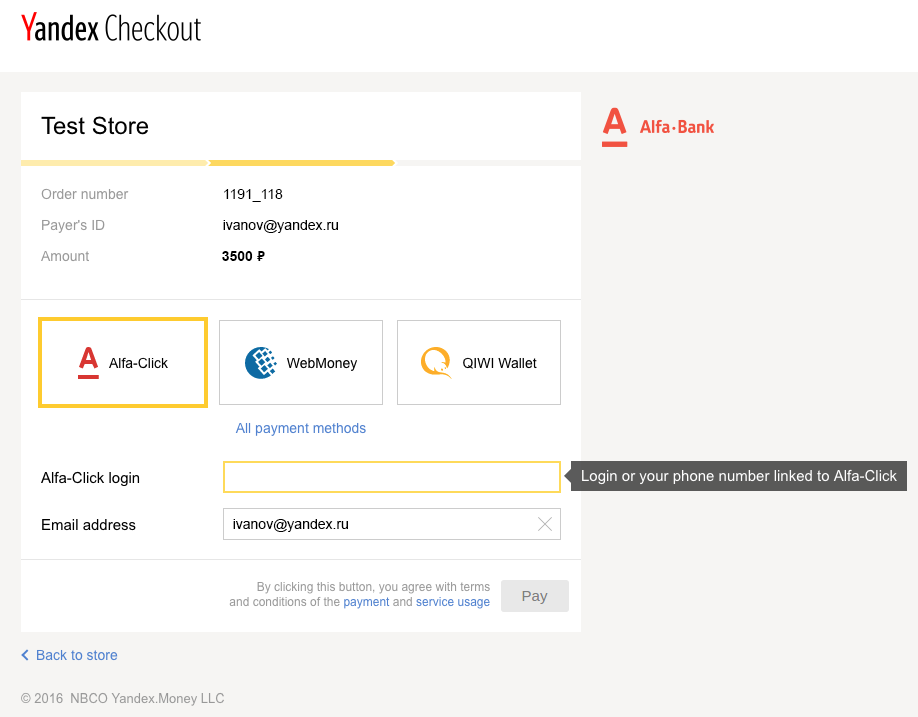Screen dimensions: 918x717
Task: Click the Email address input field
Action: tap(392, 524)
